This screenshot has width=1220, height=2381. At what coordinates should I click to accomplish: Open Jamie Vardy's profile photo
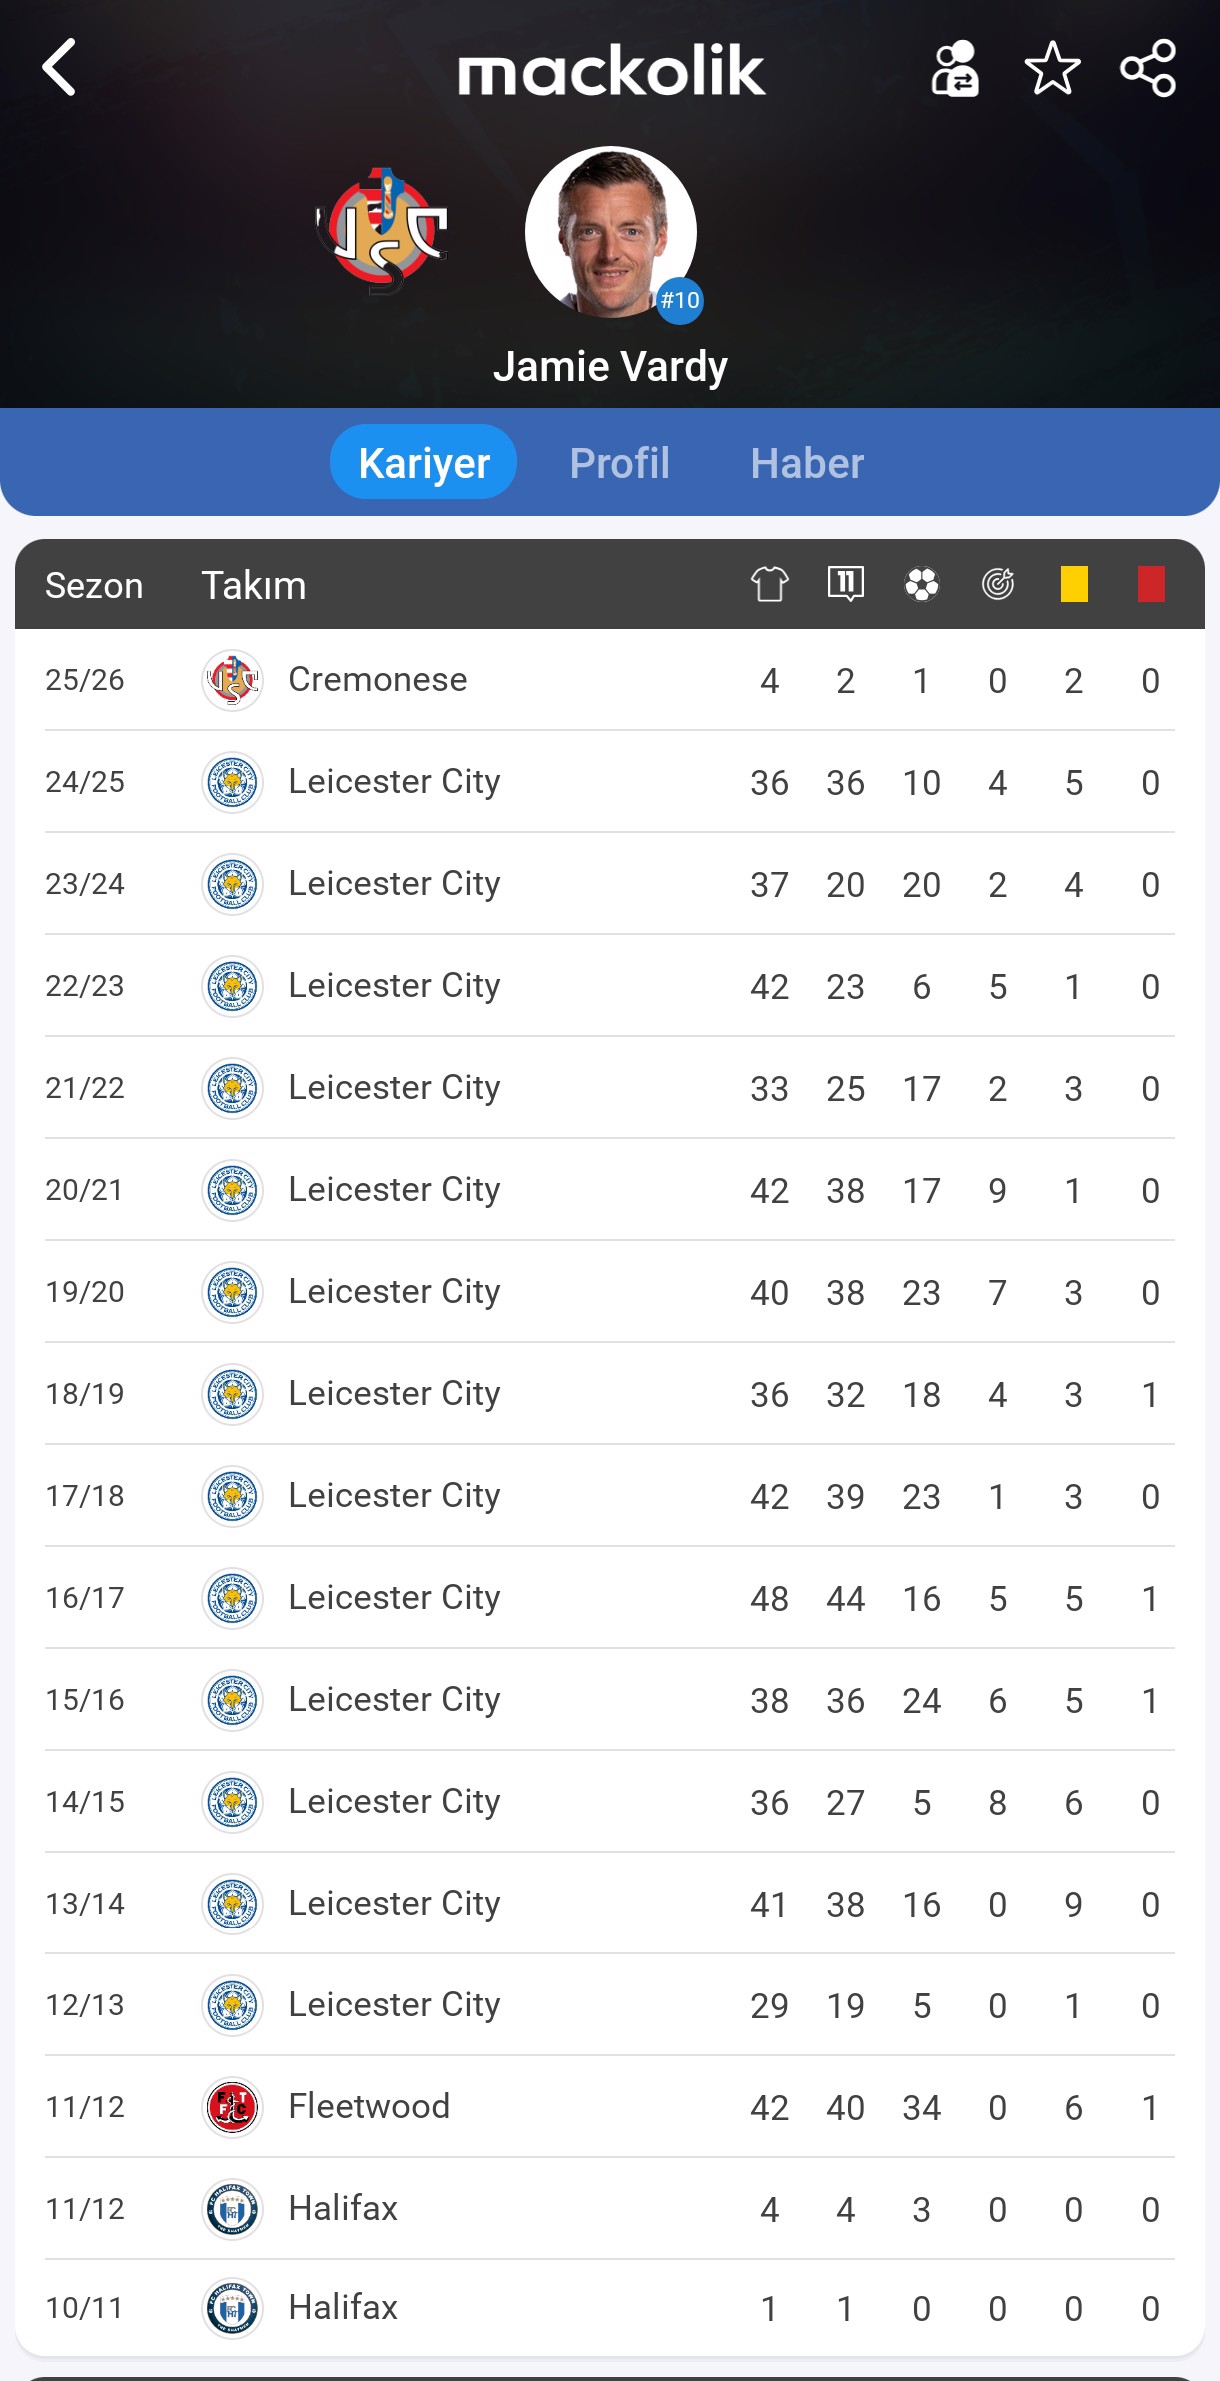pos(610,232)
